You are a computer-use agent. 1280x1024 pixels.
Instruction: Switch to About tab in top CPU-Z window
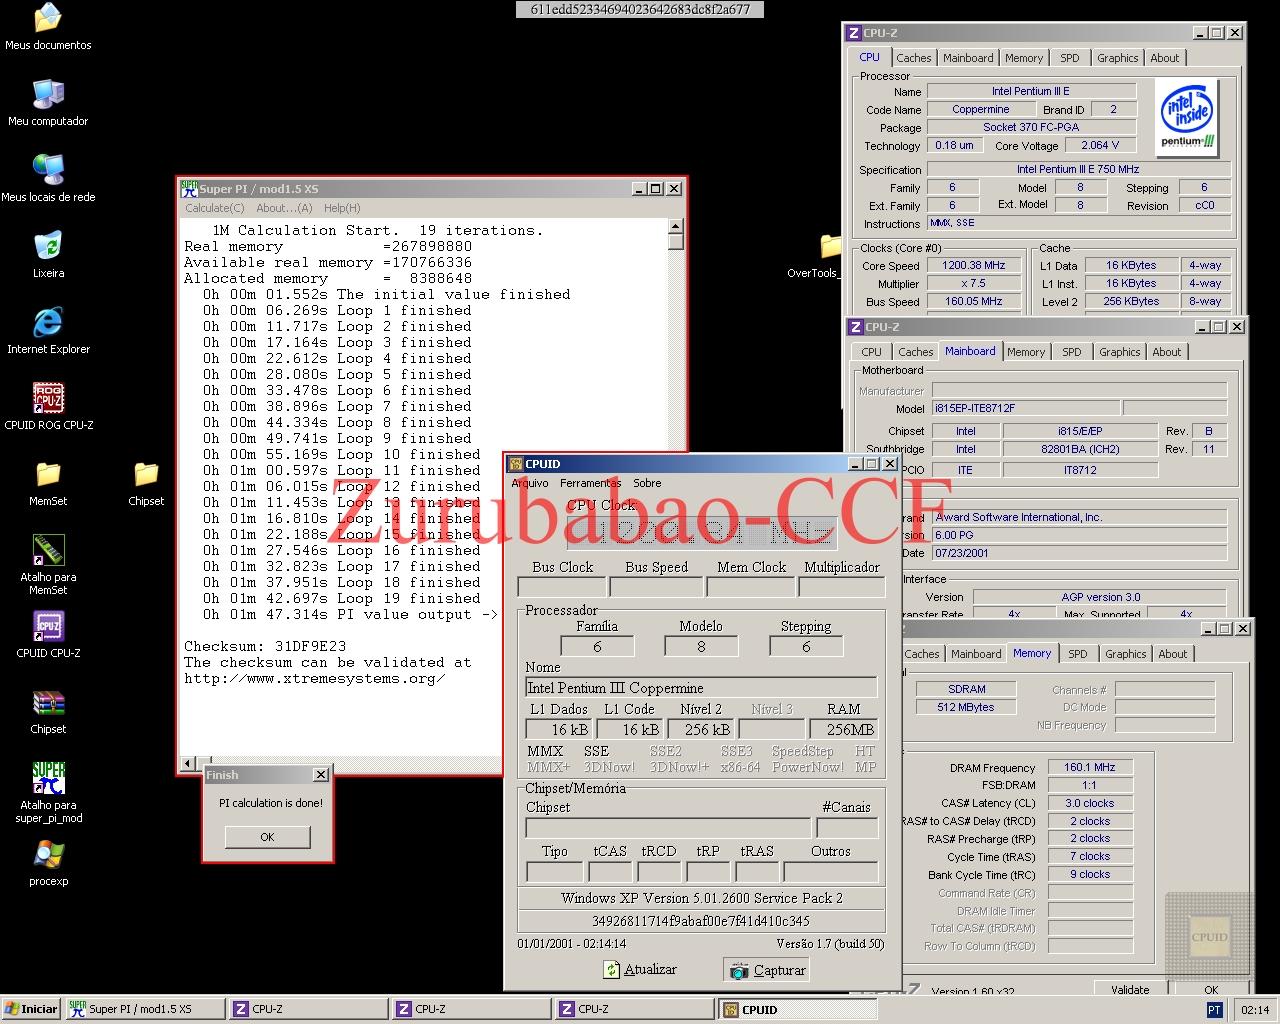[1164, 58]
